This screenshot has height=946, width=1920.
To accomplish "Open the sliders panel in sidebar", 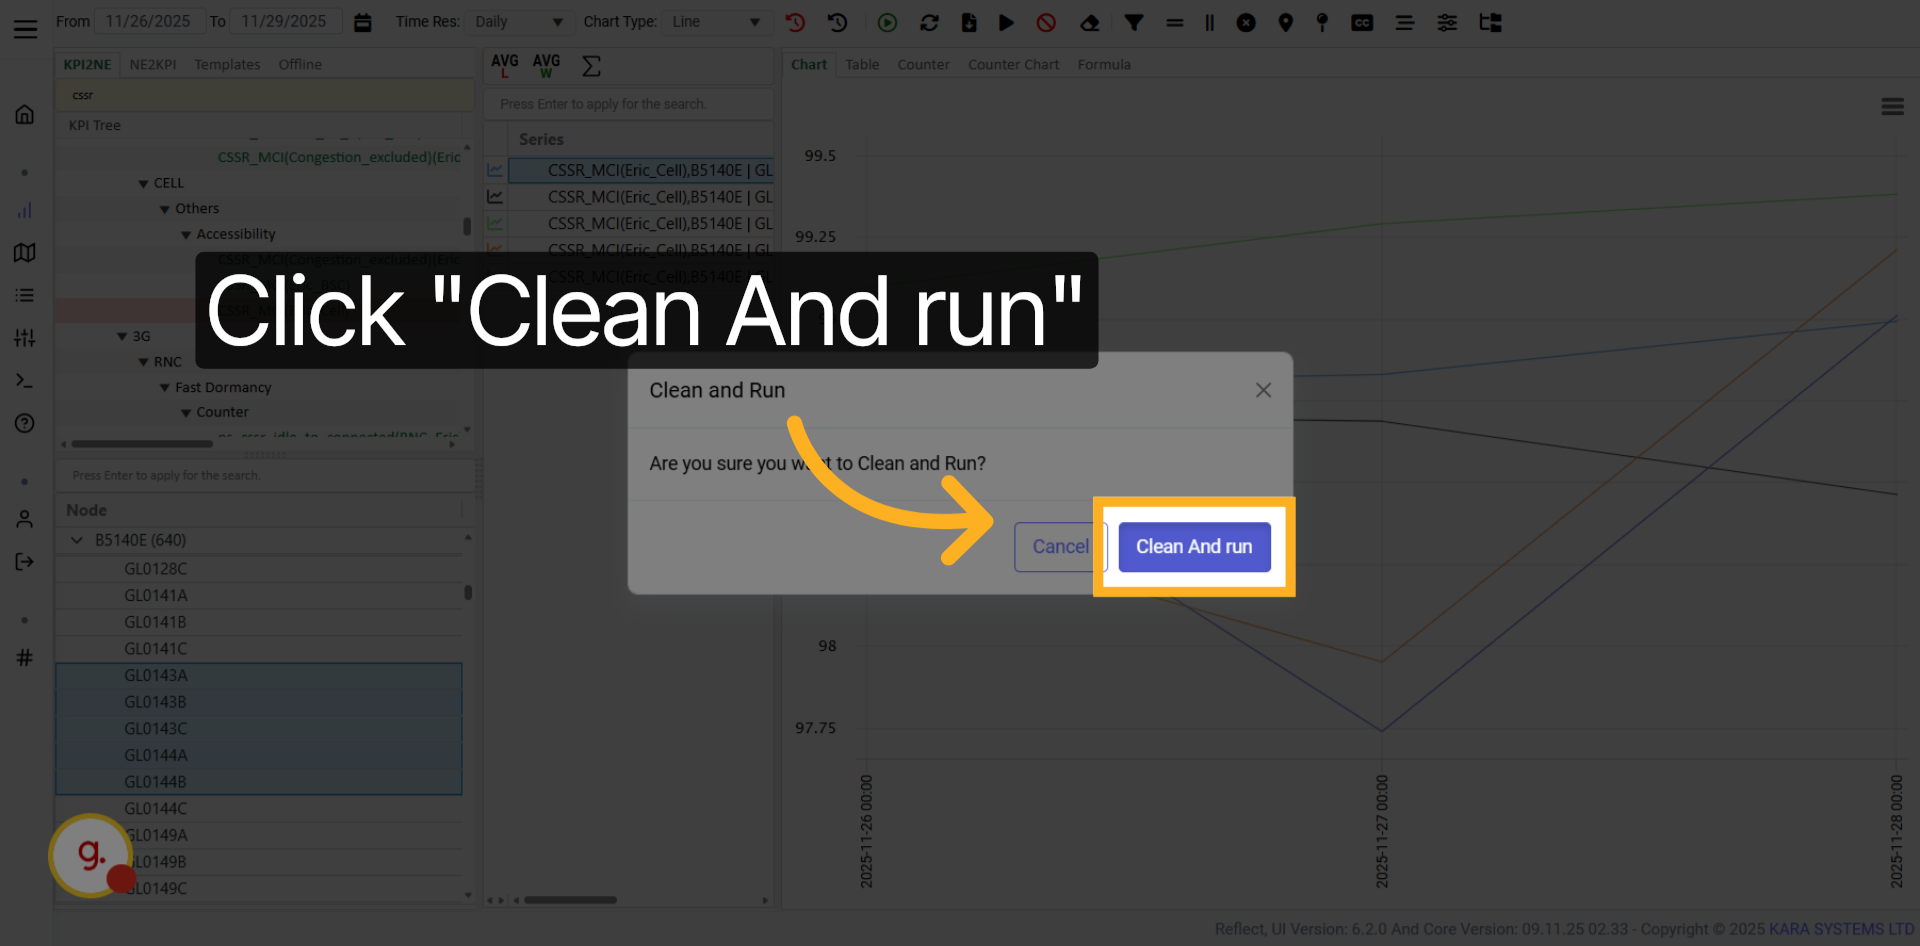I will pyautogui.click(x=25, y=338).
